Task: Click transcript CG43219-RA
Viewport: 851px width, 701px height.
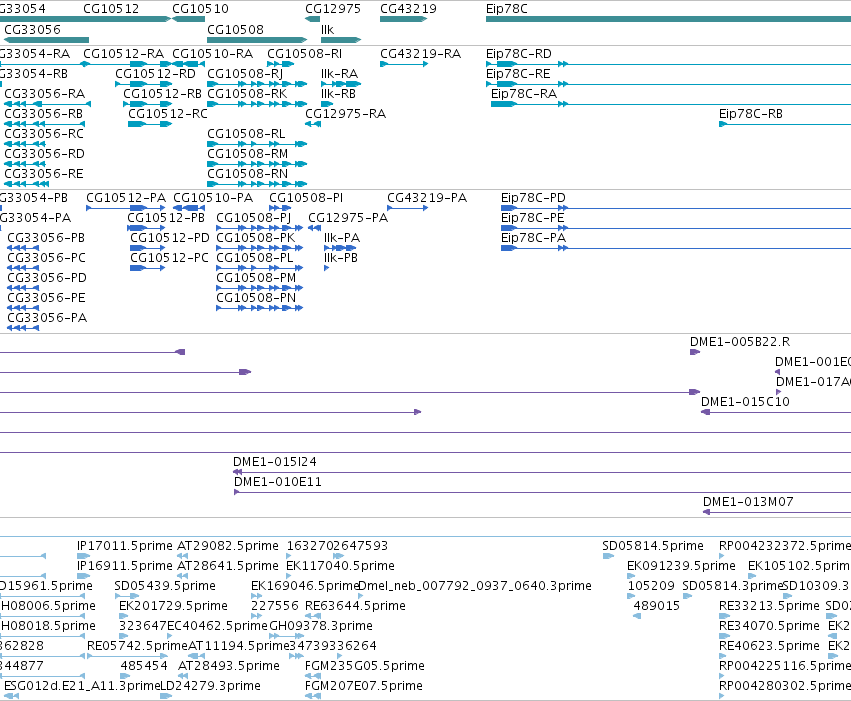Action: pos(421,54)
